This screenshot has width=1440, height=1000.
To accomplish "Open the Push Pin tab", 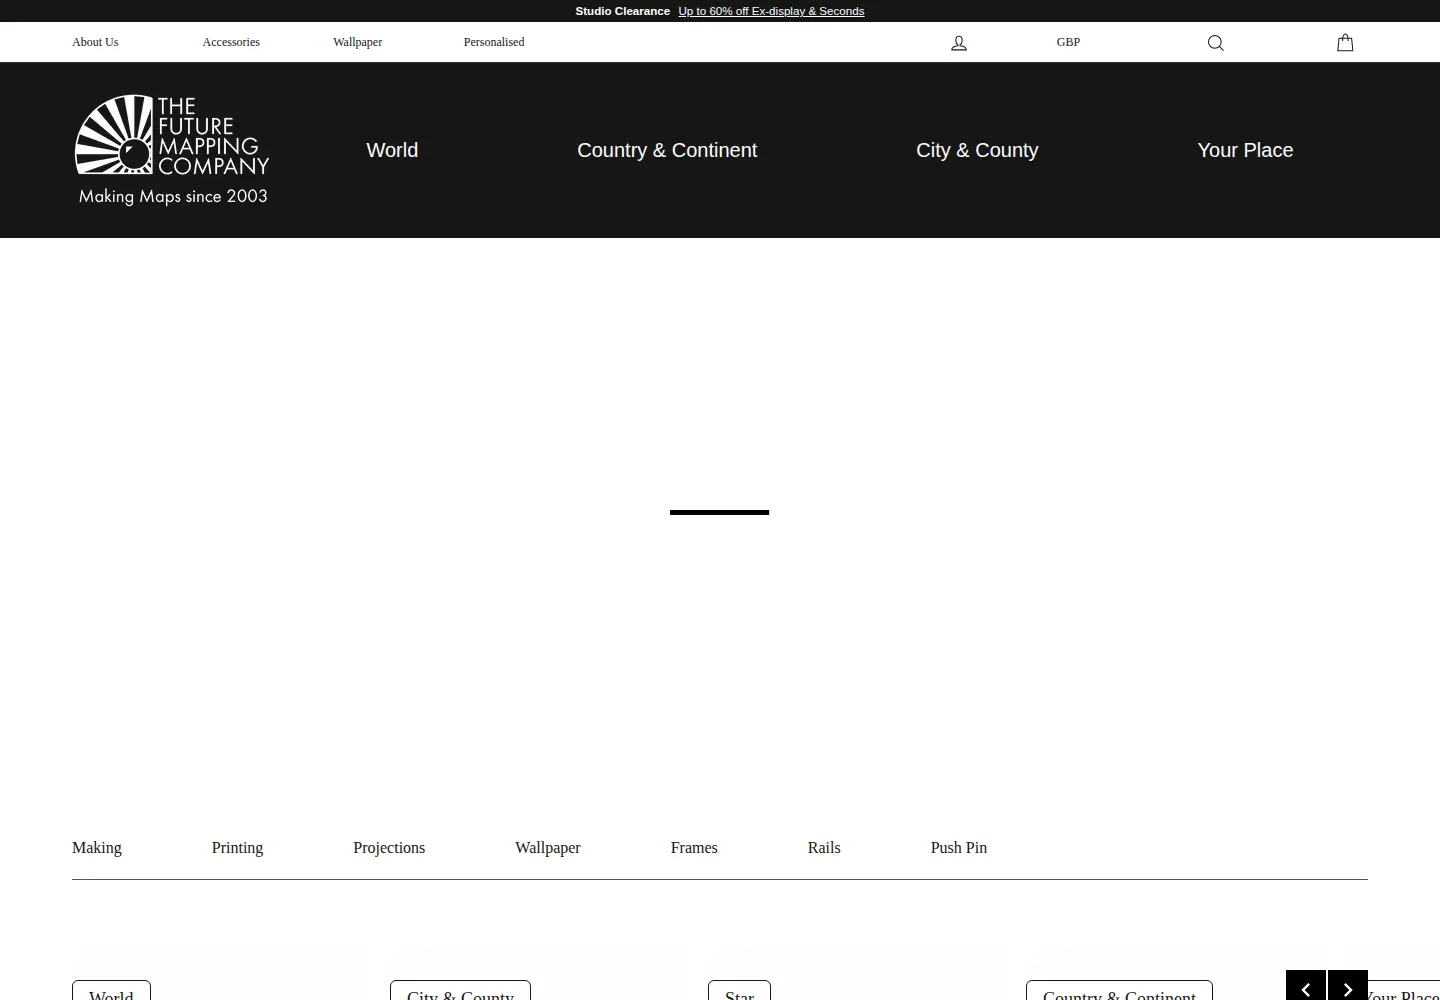I will [x=959, y=848].
